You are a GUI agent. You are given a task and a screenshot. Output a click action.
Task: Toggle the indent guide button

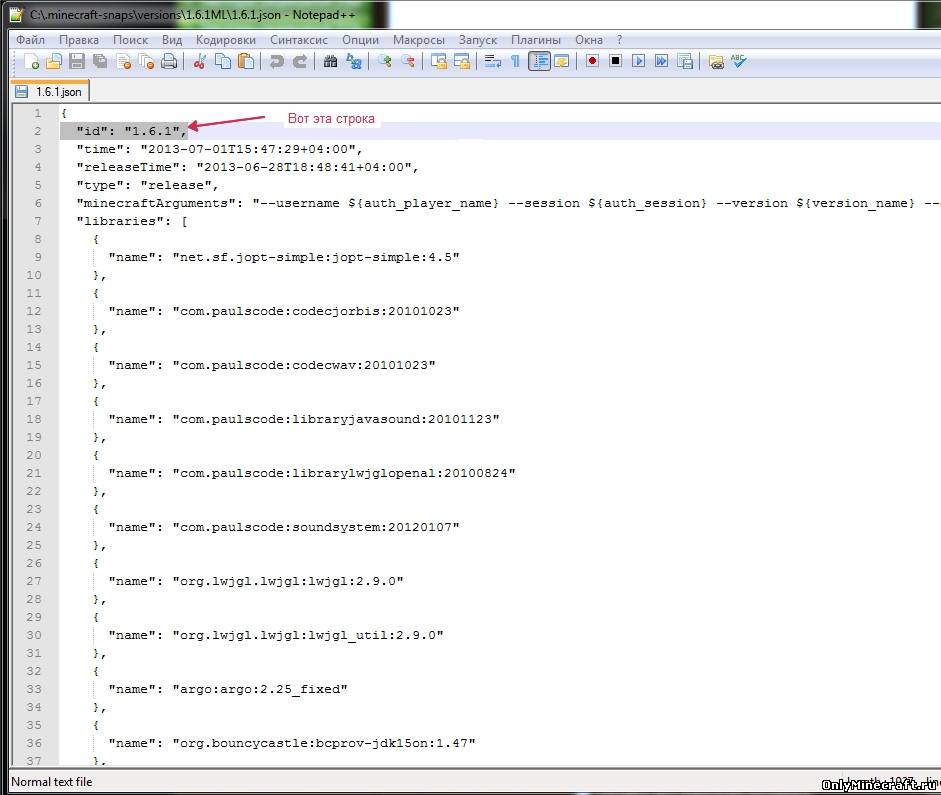(539, 62)
